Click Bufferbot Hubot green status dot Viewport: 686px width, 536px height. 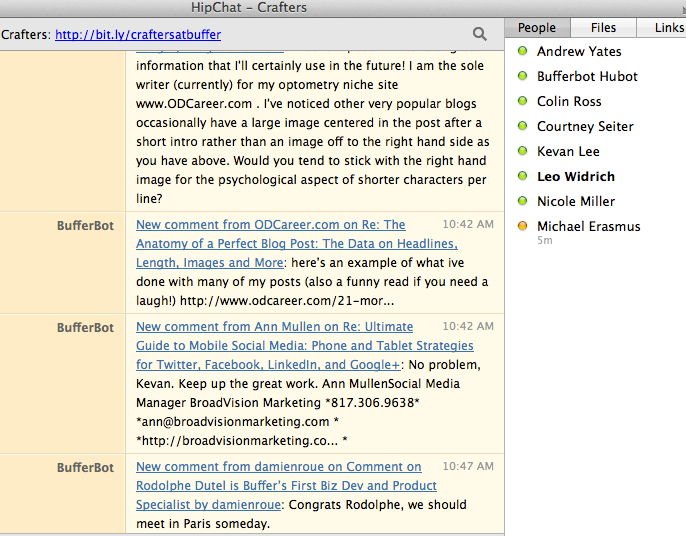[522, 76]
